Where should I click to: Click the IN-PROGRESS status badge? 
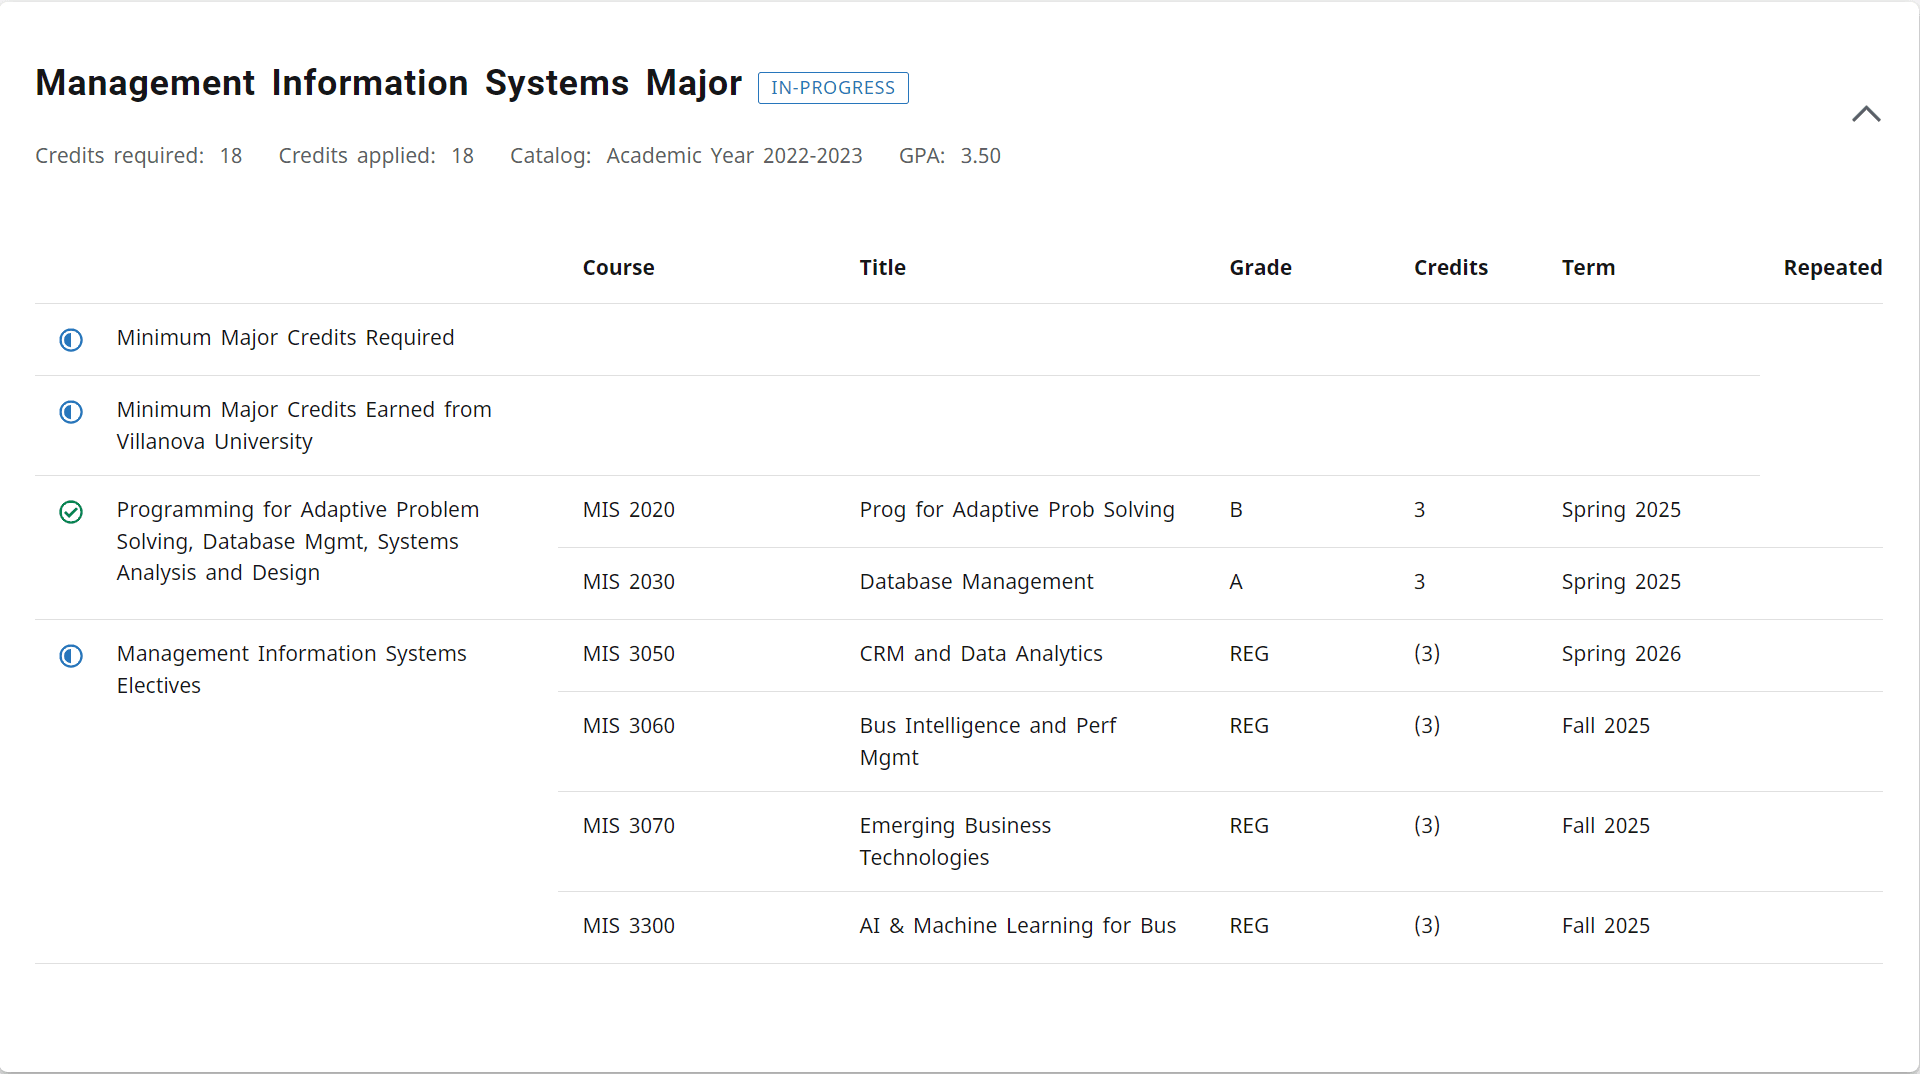(x=832, y=88)
